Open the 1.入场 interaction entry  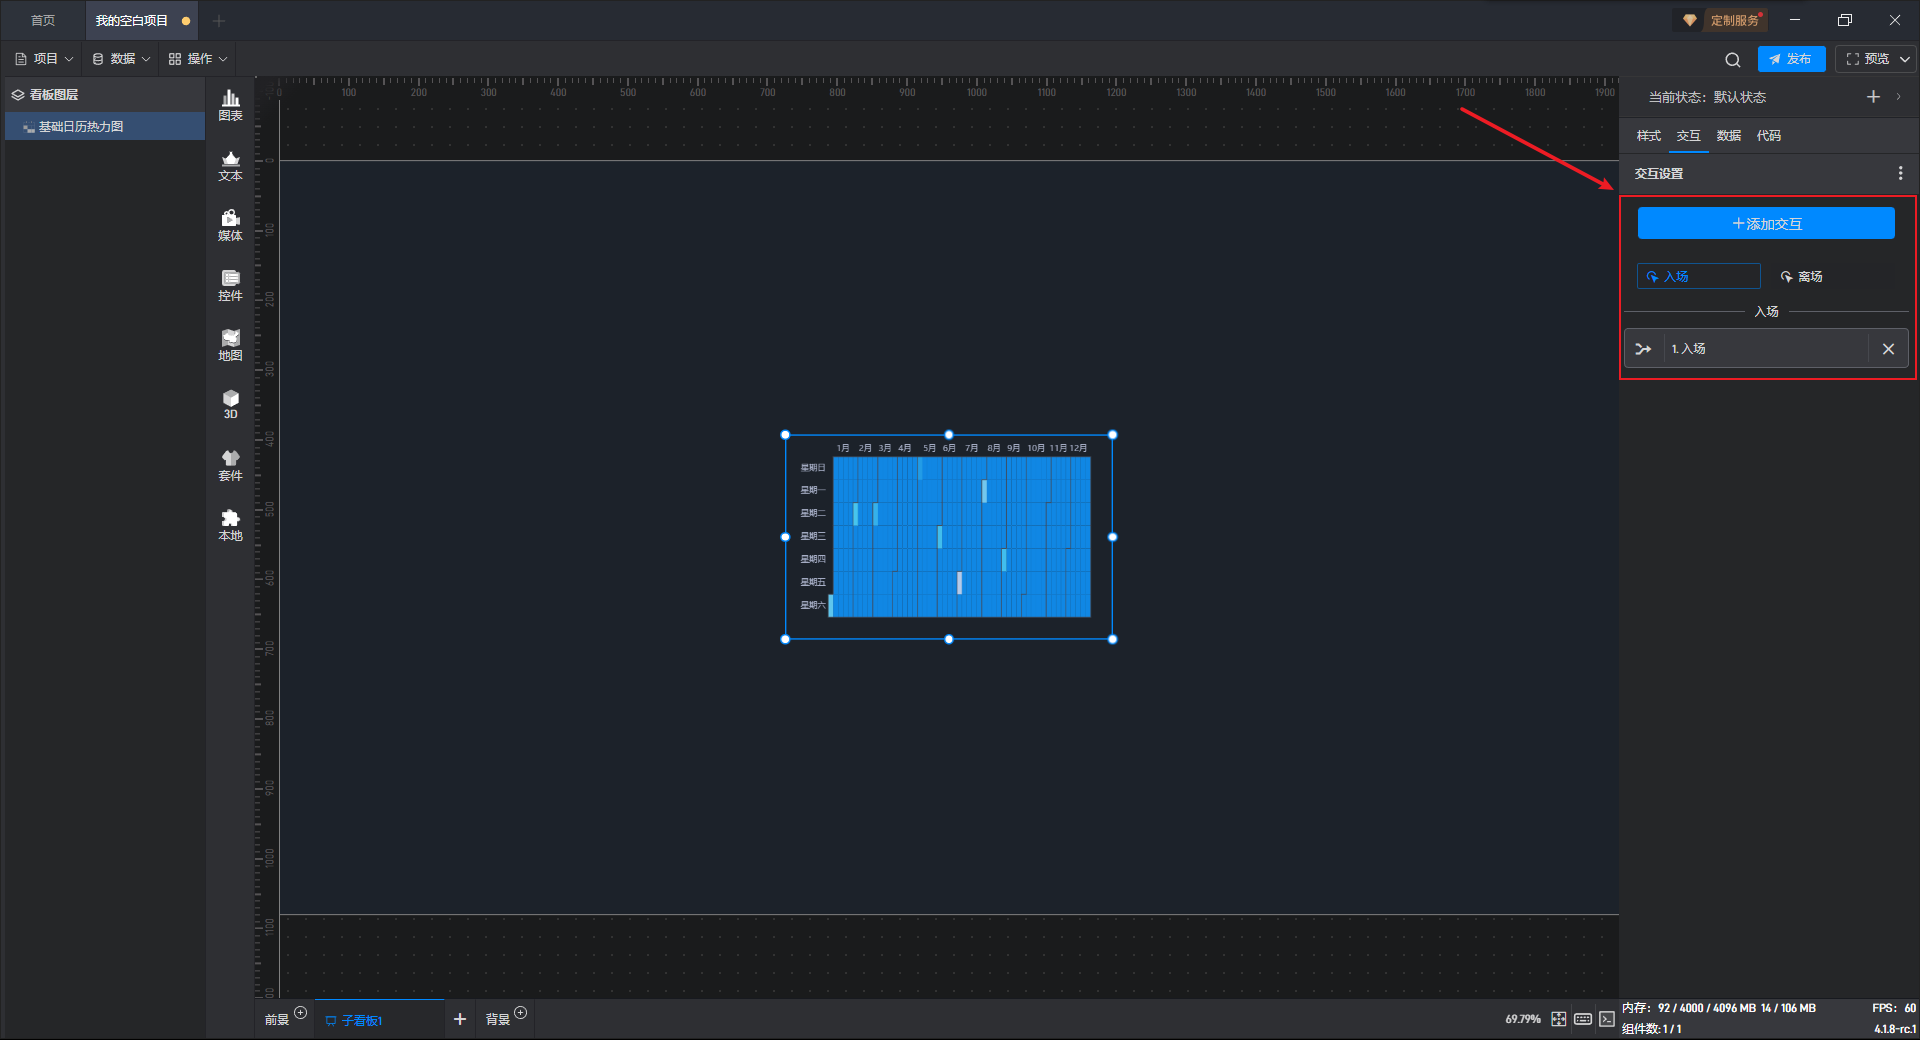coord(1766,349)
